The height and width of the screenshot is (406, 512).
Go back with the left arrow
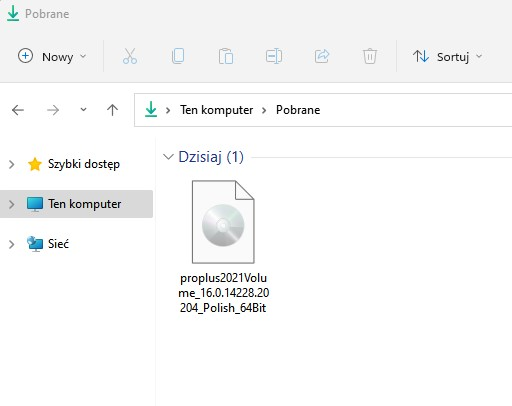click(x=18, y=110)
